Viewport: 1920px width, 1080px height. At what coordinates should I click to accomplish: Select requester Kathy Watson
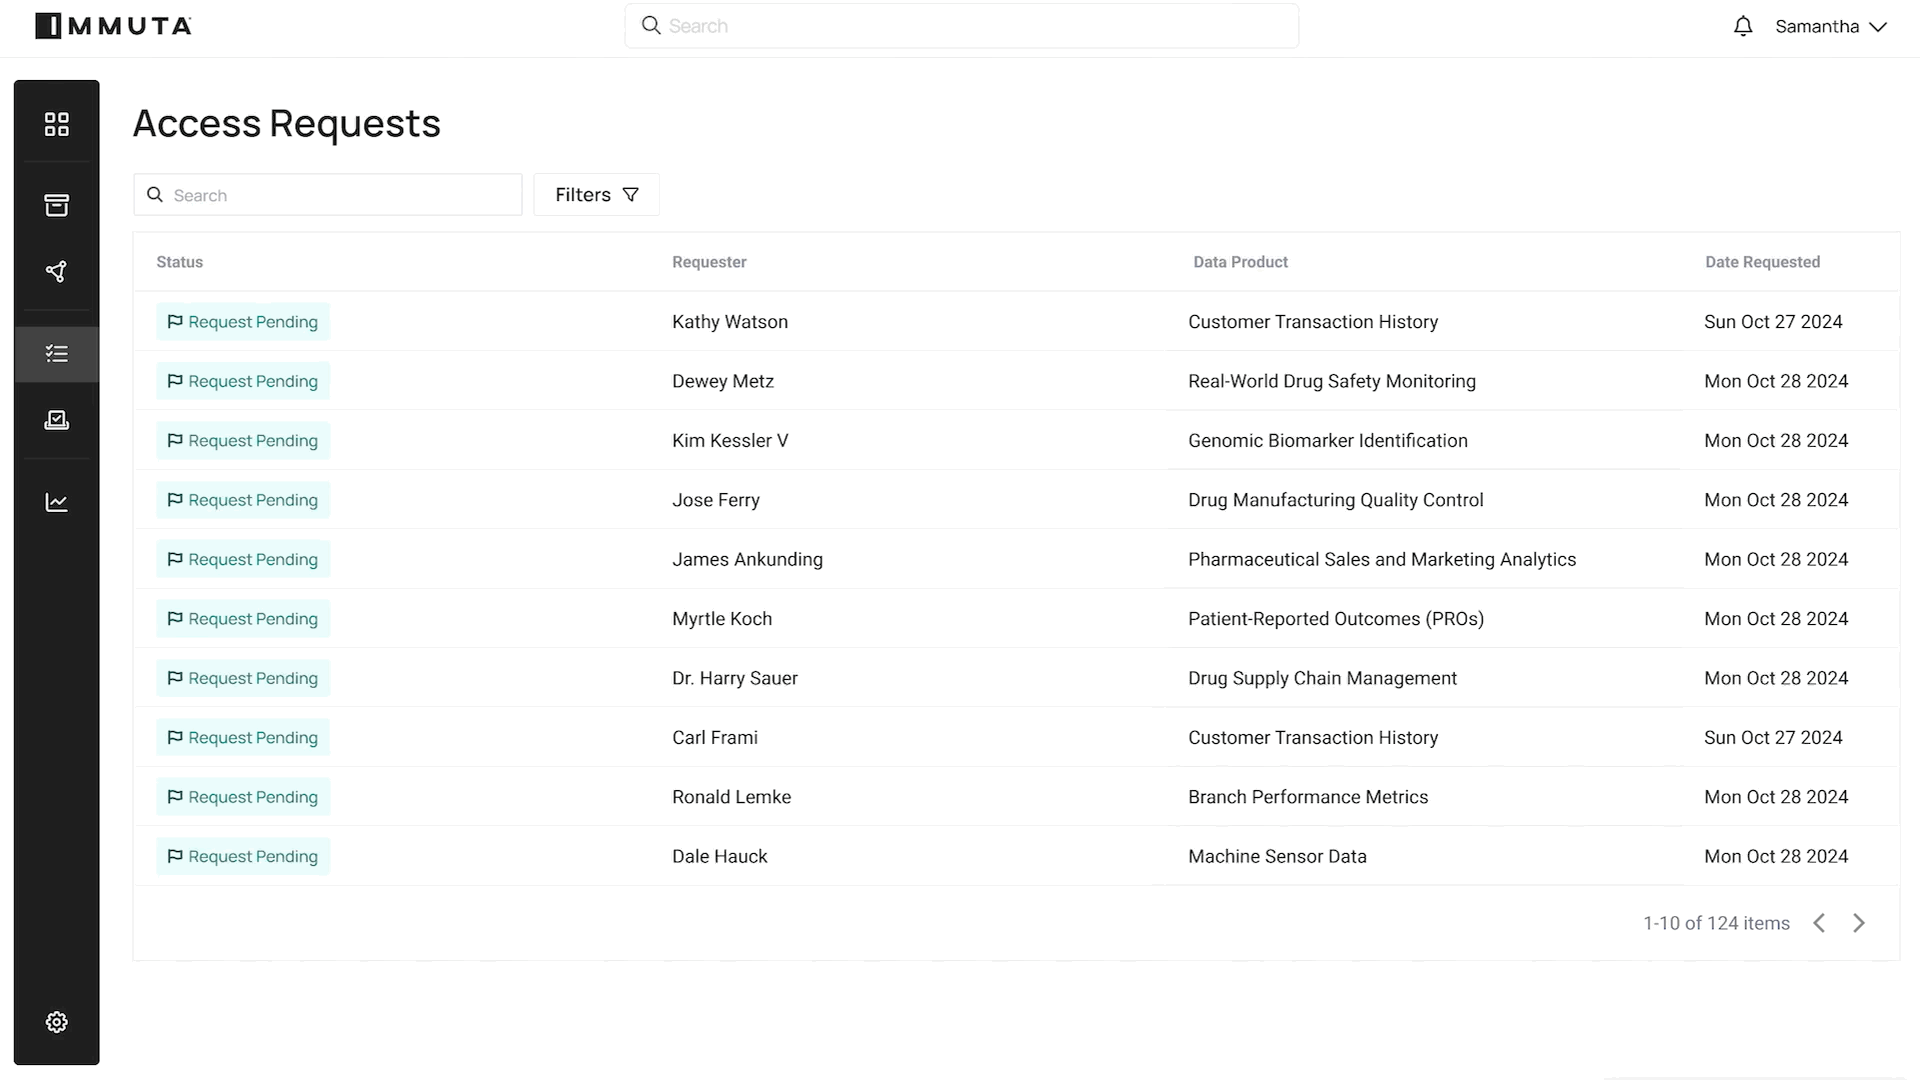click(x=730, y=322)
